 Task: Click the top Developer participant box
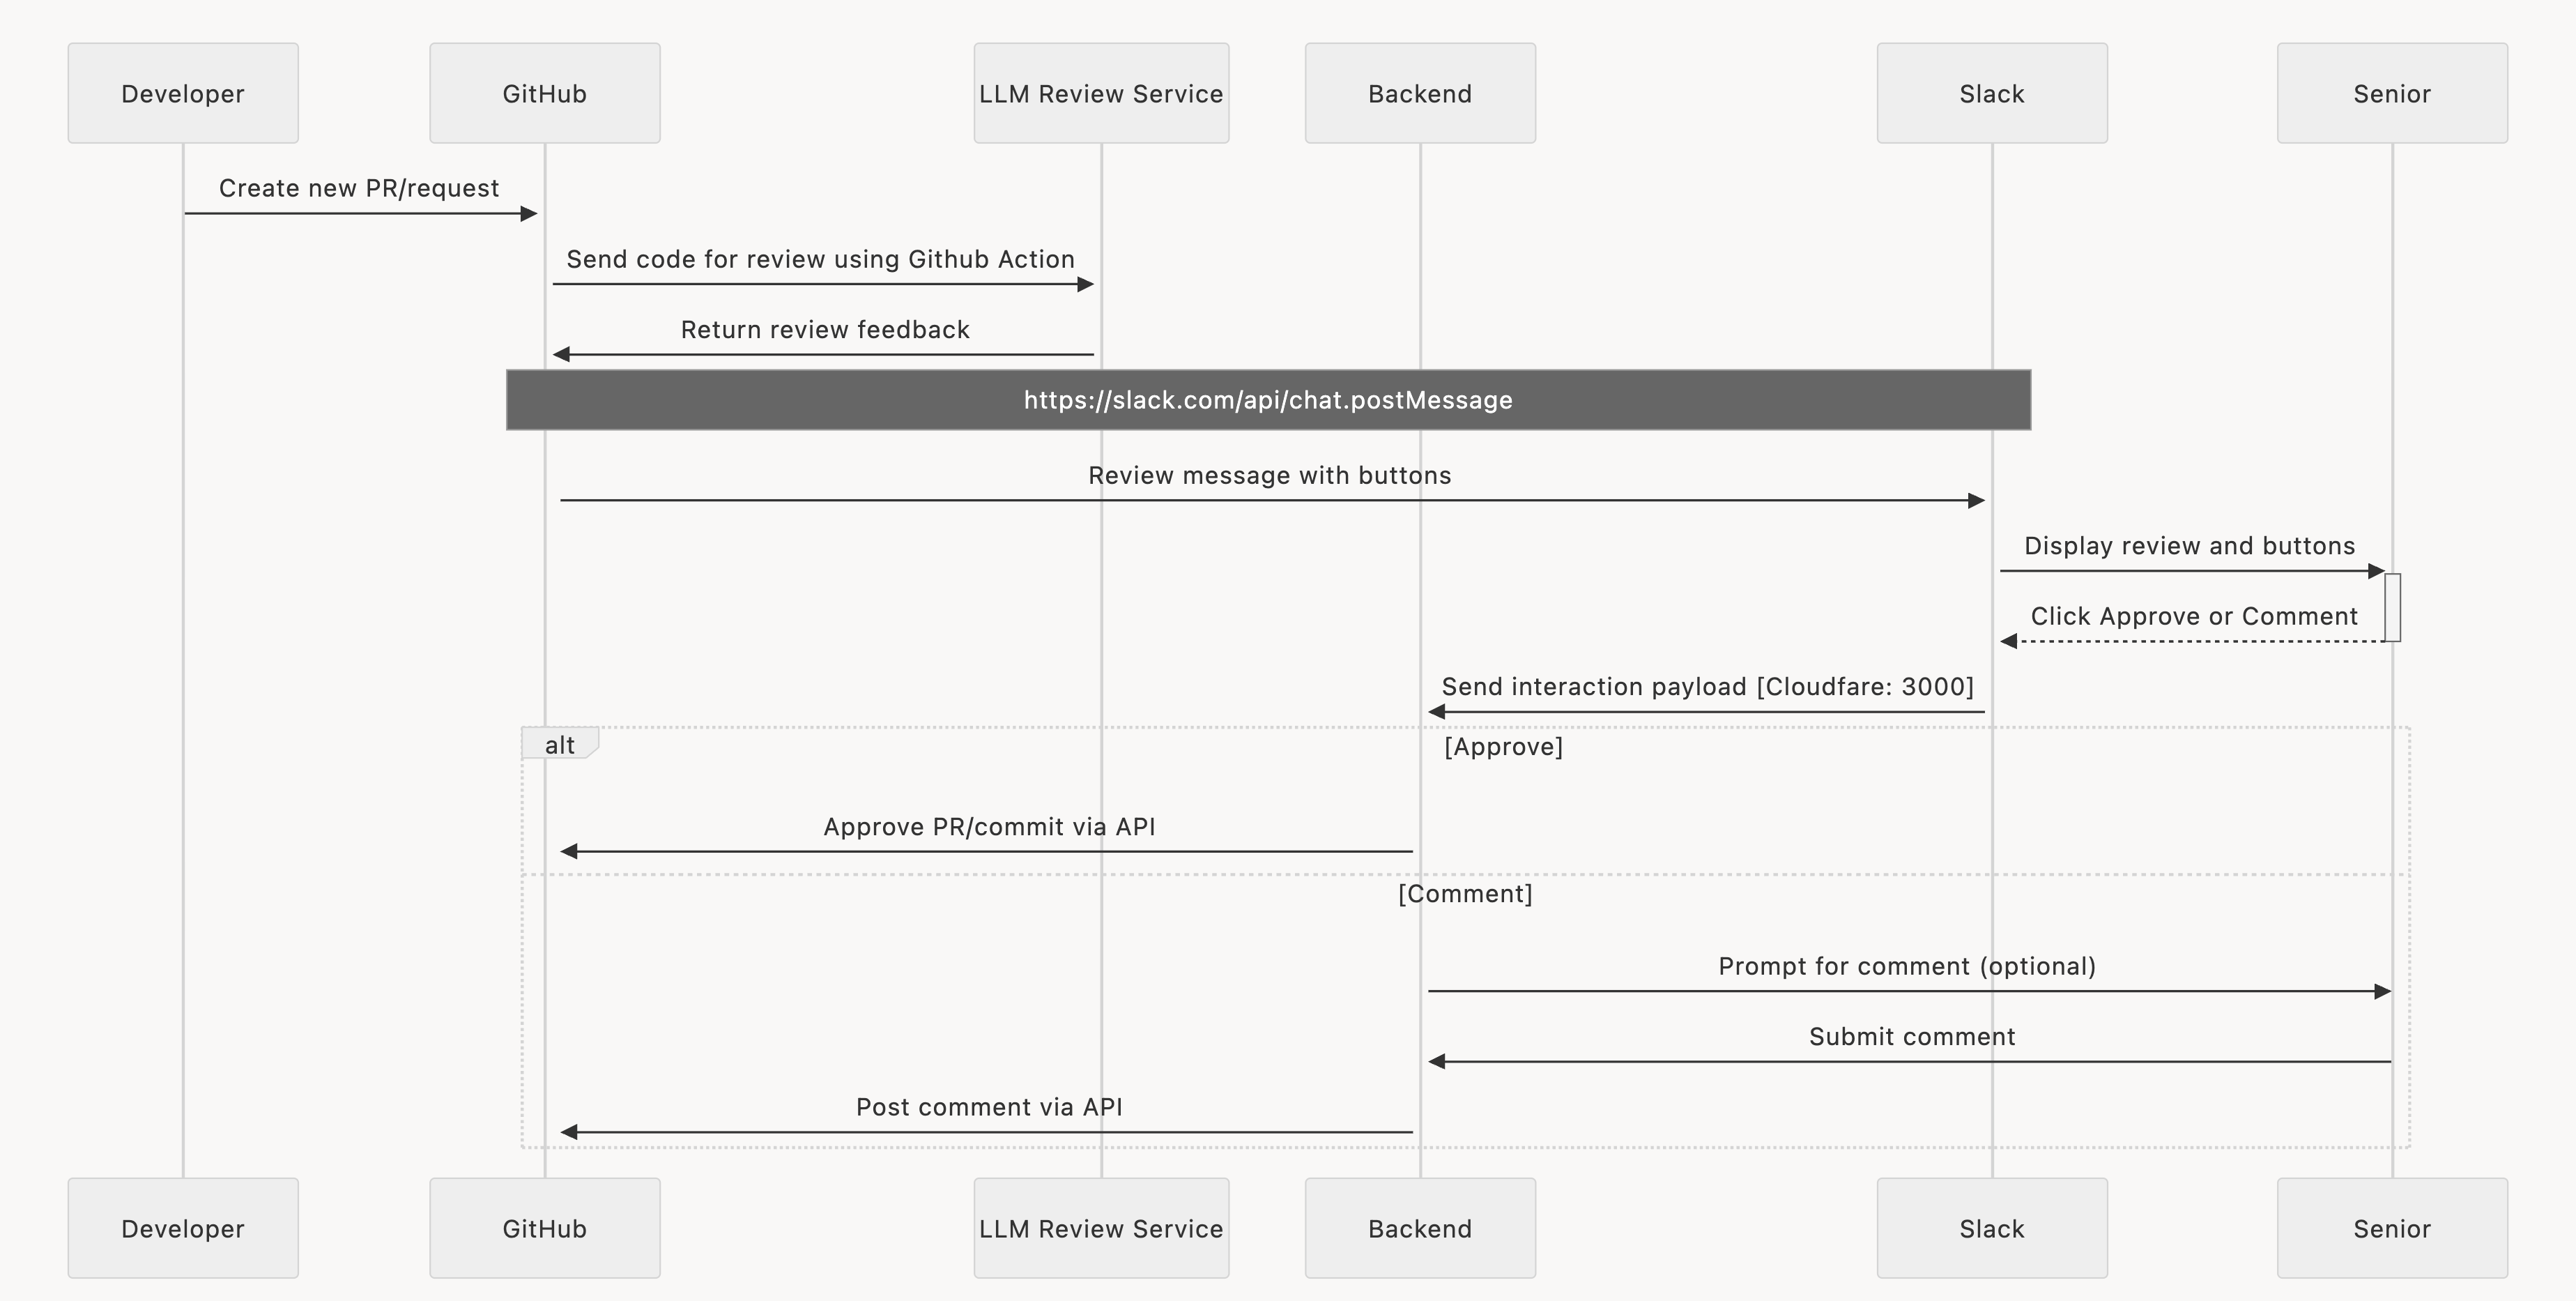tap(183, 93)
